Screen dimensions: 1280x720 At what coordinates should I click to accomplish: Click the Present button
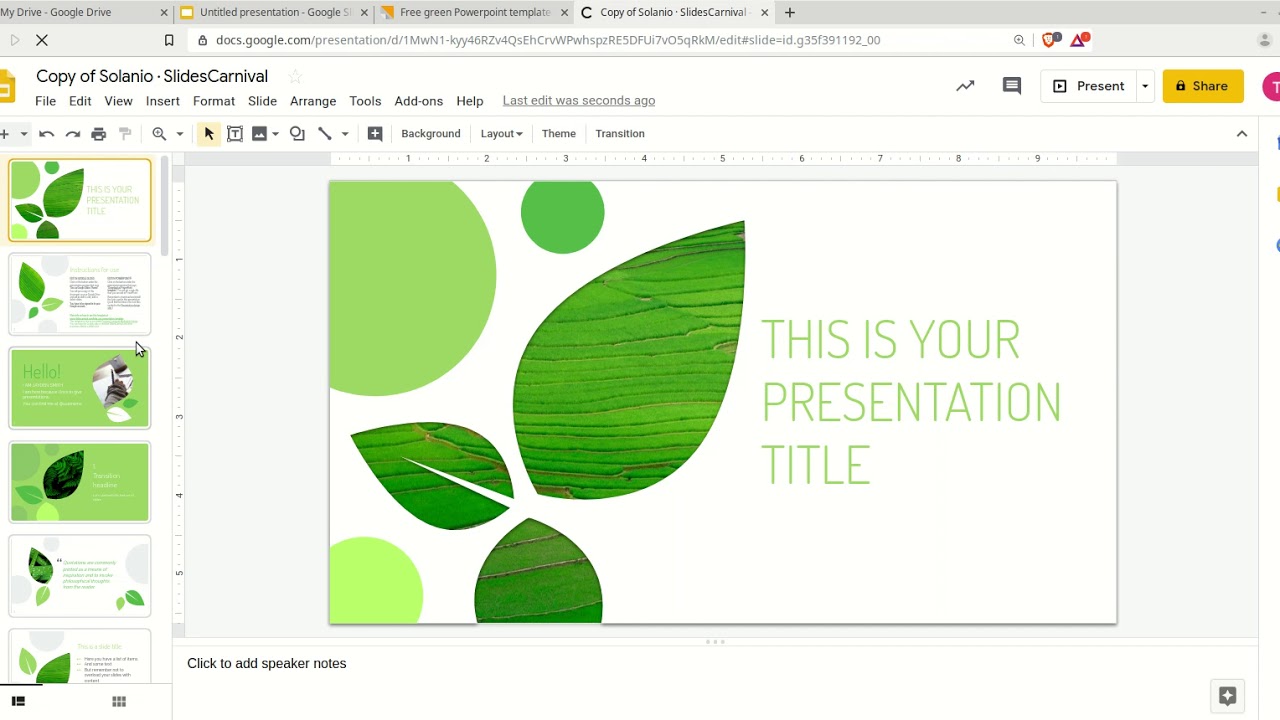coord(1089,86)
